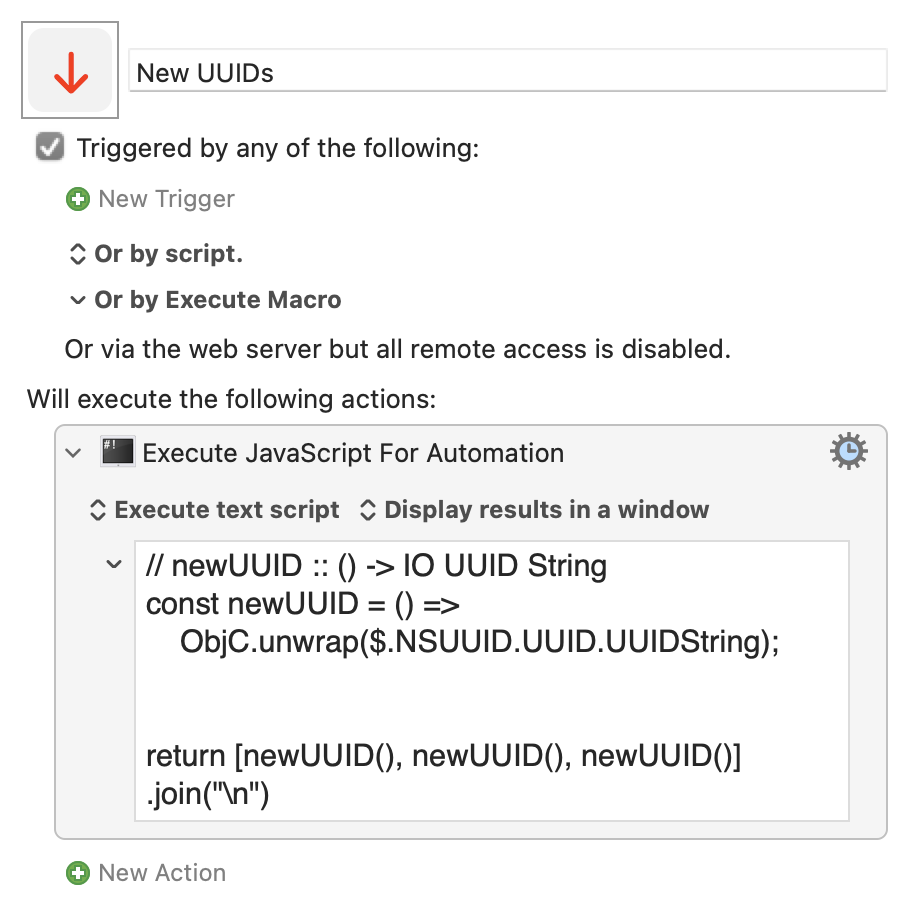Click the green plus next to New Action
This screenshot has height=906, width=908.
point(78,873)
